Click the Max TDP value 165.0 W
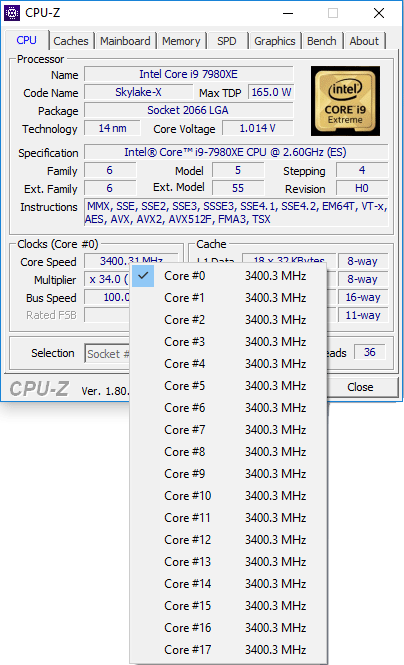The width and height of the screenshot is (404, 665). 271,92
